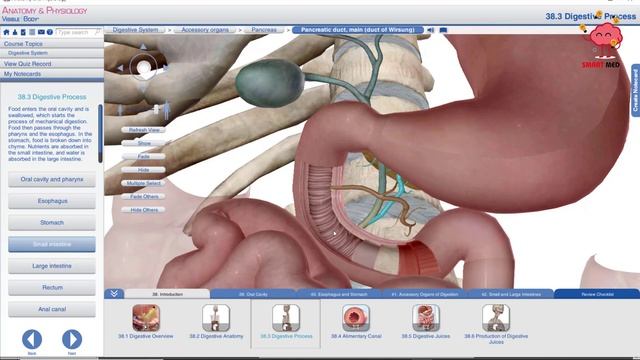The image size is (640, 360).
Task: Rotate the model down with arrow
Action: click(x=143, y=88)
